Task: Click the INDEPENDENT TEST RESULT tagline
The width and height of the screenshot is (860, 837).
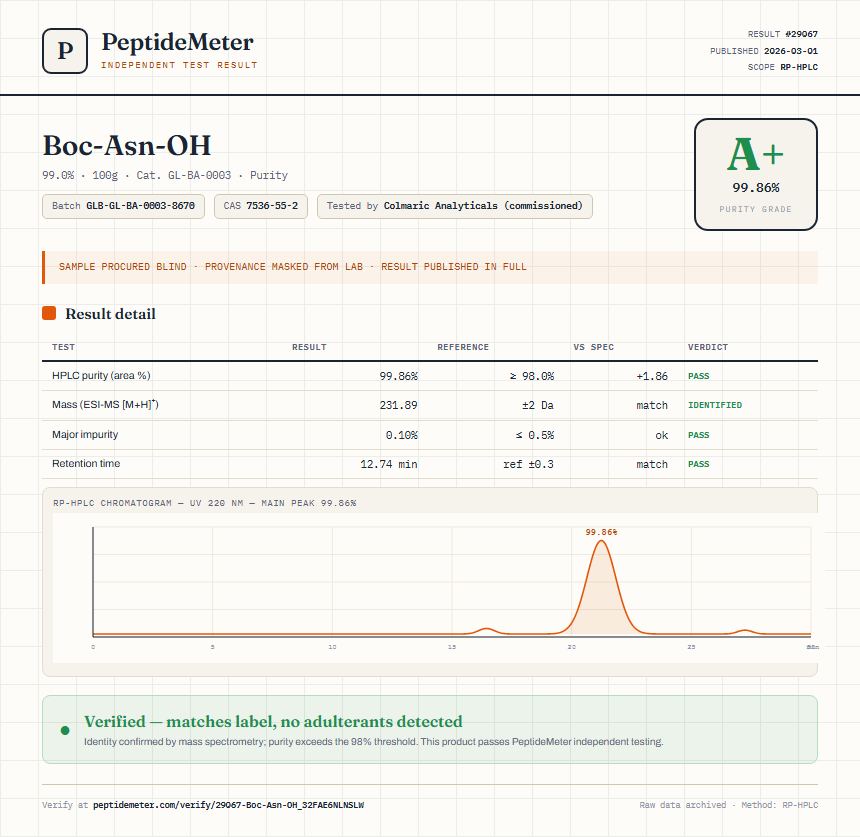Action: pyautogui.click(x=179, y=65)
